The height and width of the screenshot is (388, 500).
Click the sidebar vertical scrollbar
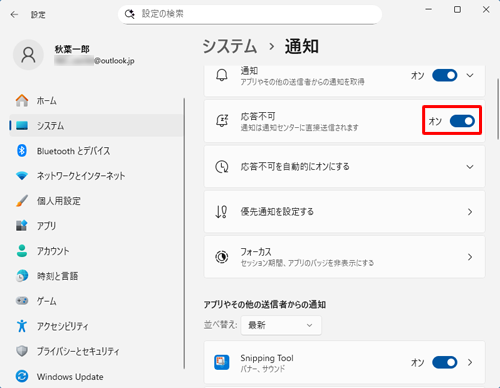[184, 233]
